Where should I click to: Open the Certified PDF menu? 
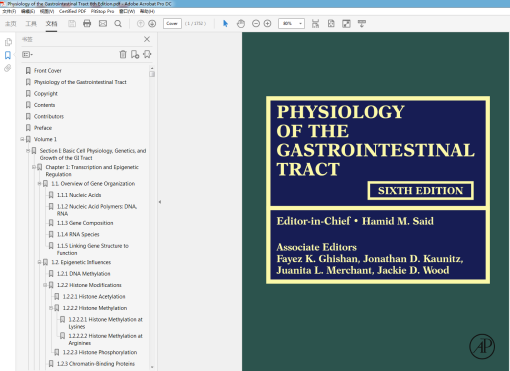click(x=72, y=11)
